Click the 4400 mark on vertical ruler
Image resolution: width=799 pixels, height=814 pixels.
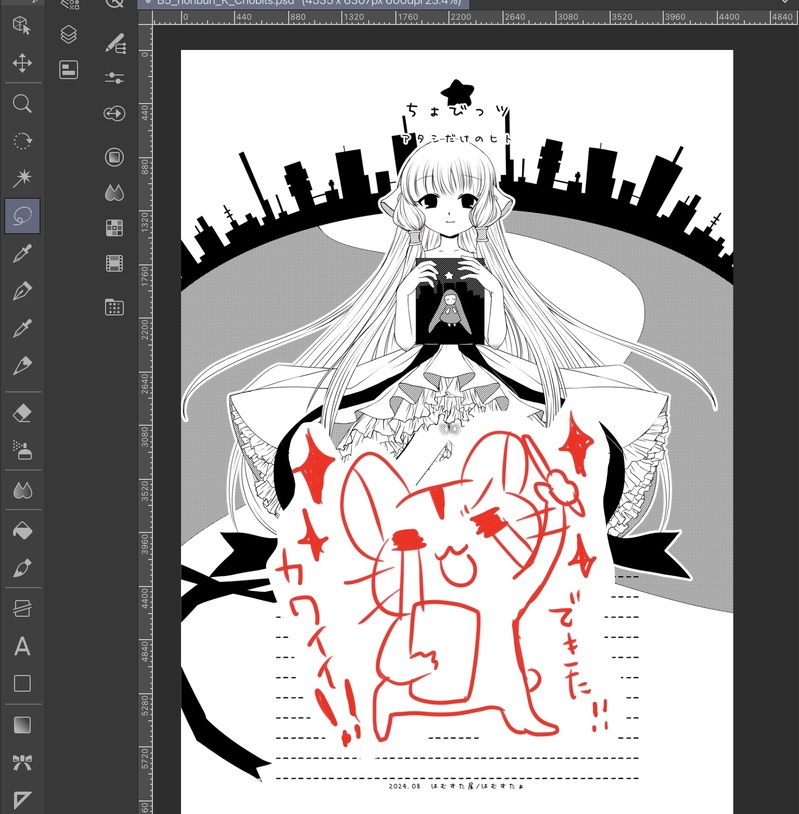145,599
